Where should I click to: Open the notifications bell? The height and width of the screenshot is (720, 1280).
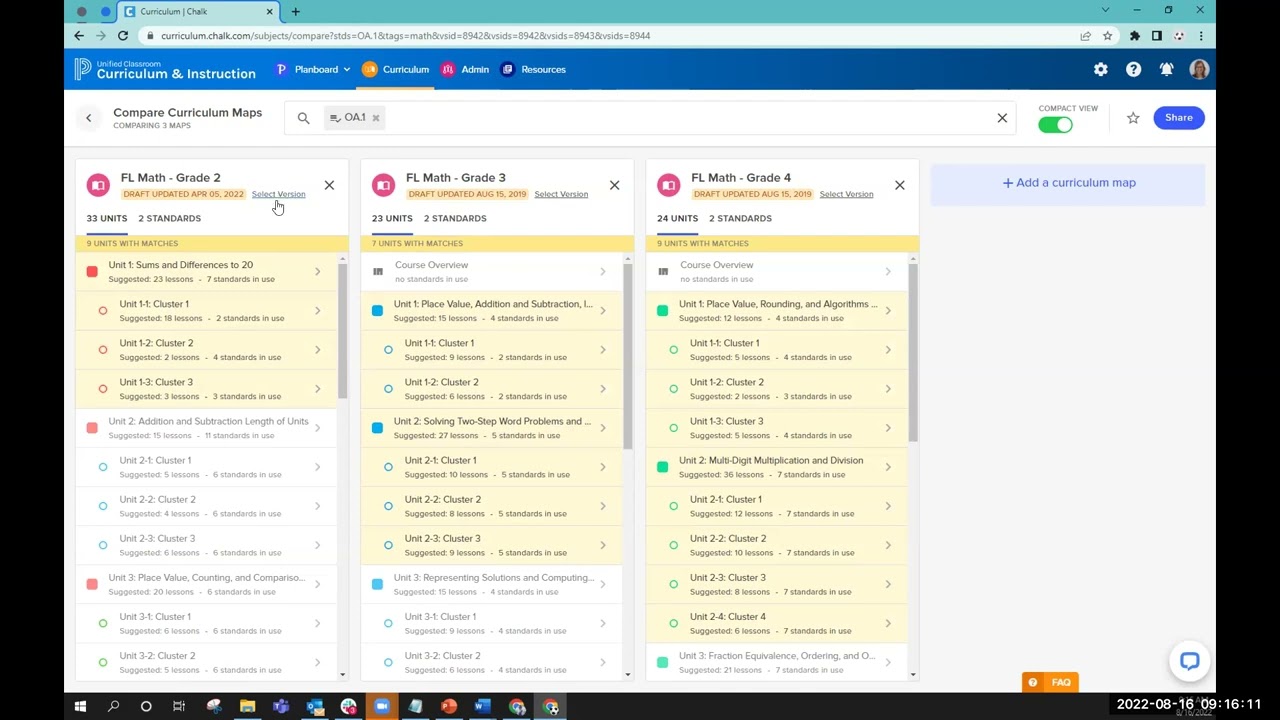click(1166, 69)
